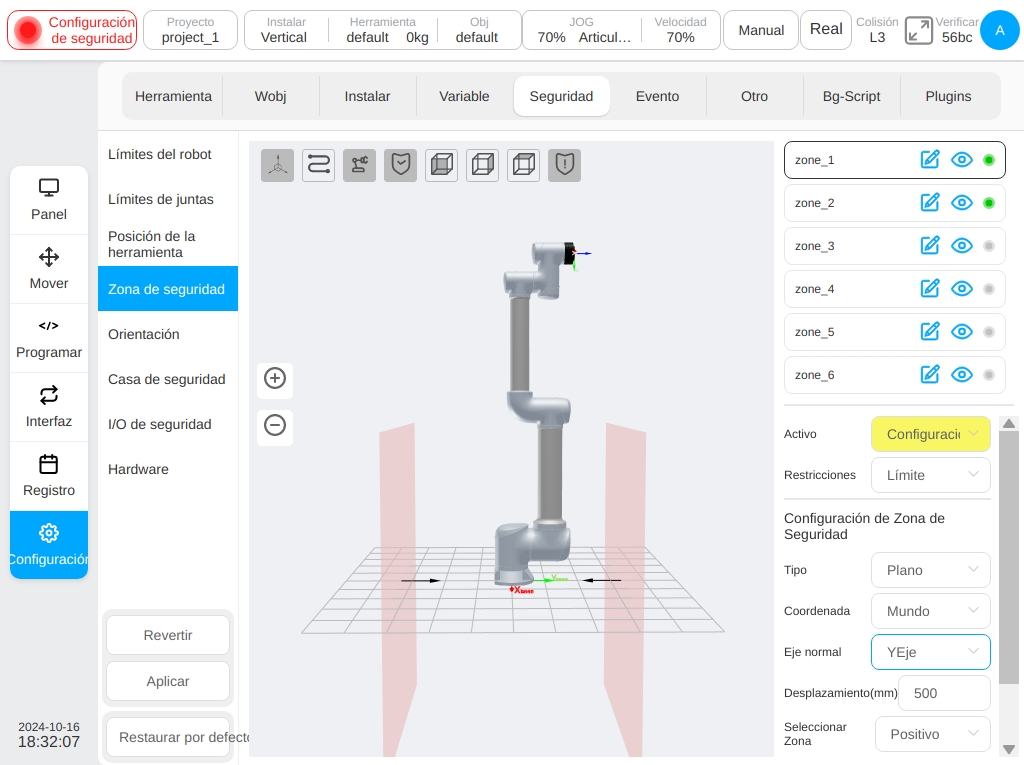The image size is (1024, 765).
Task: Click the gray status dot of zone_3
Action: click(x=989, y=246)
